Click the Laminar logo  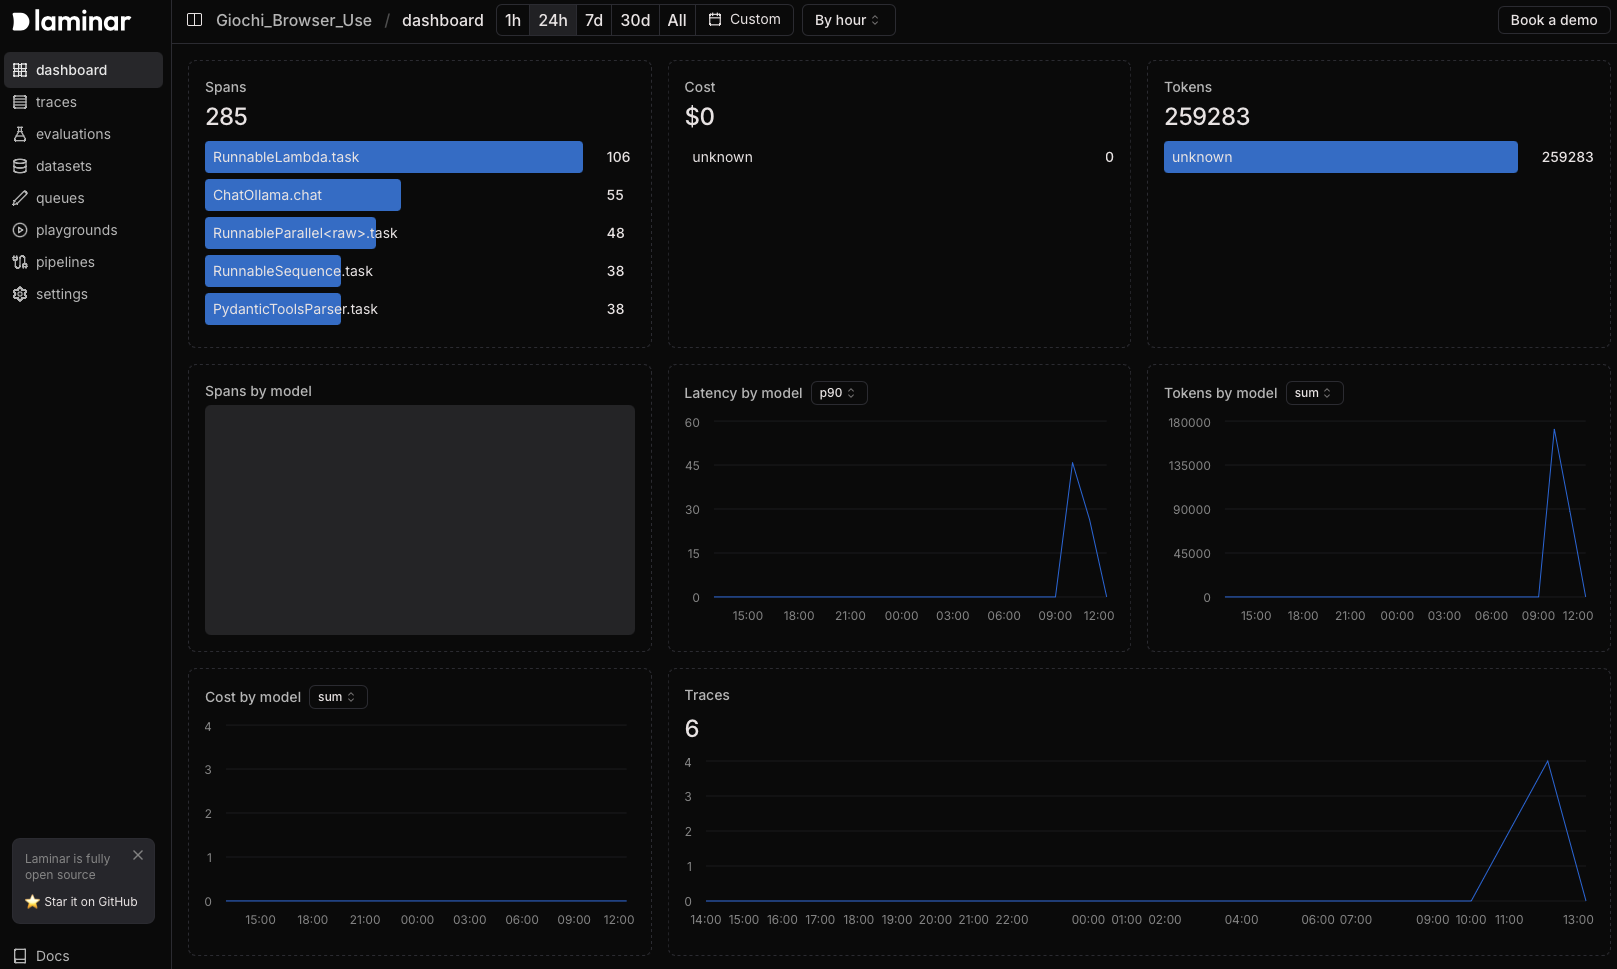pyautogui.click(x=71, y=21)
